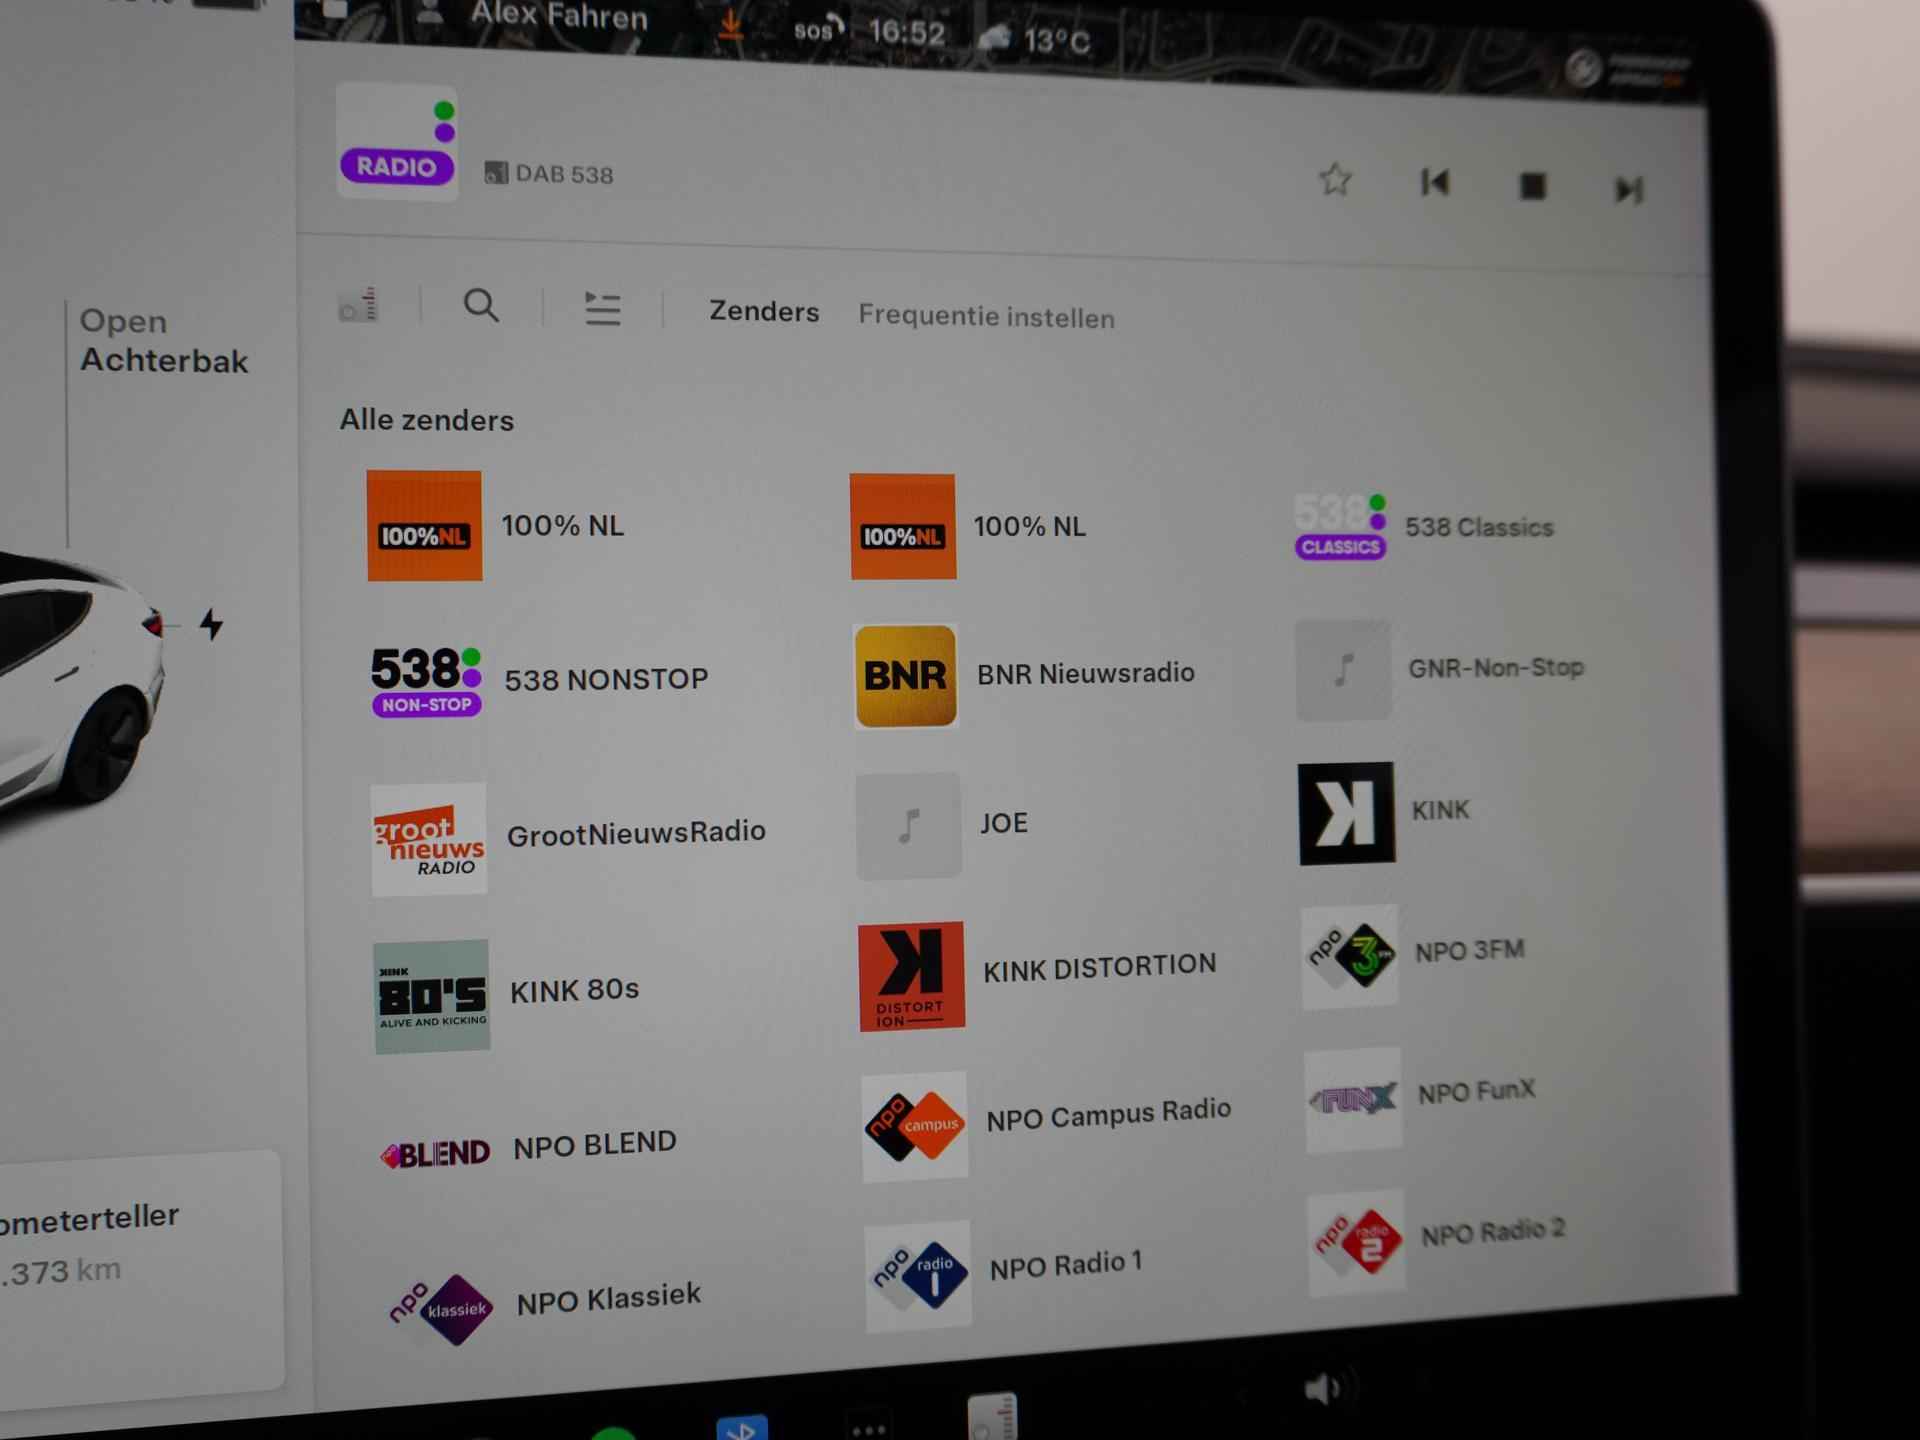Select NPO FunX station name

1476,1091
